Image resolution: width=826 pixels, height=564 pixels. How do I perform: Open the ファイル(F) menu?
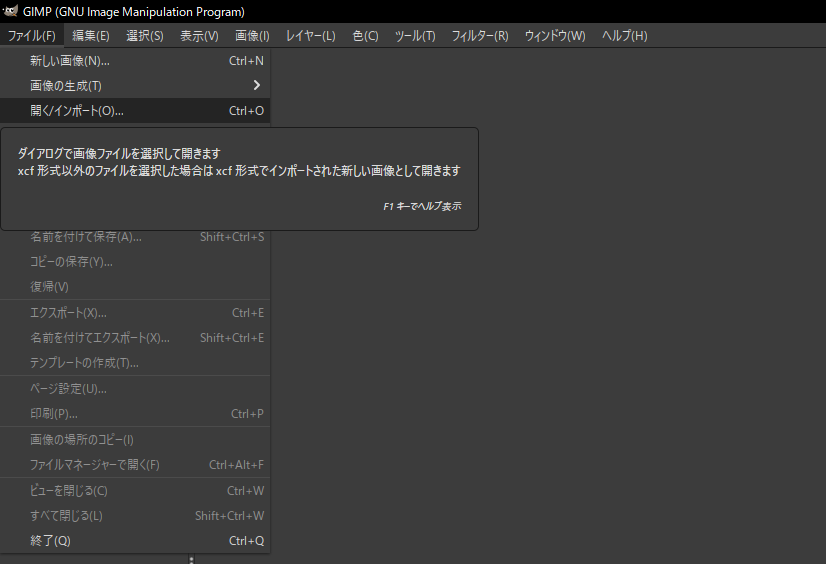(32, 36)
